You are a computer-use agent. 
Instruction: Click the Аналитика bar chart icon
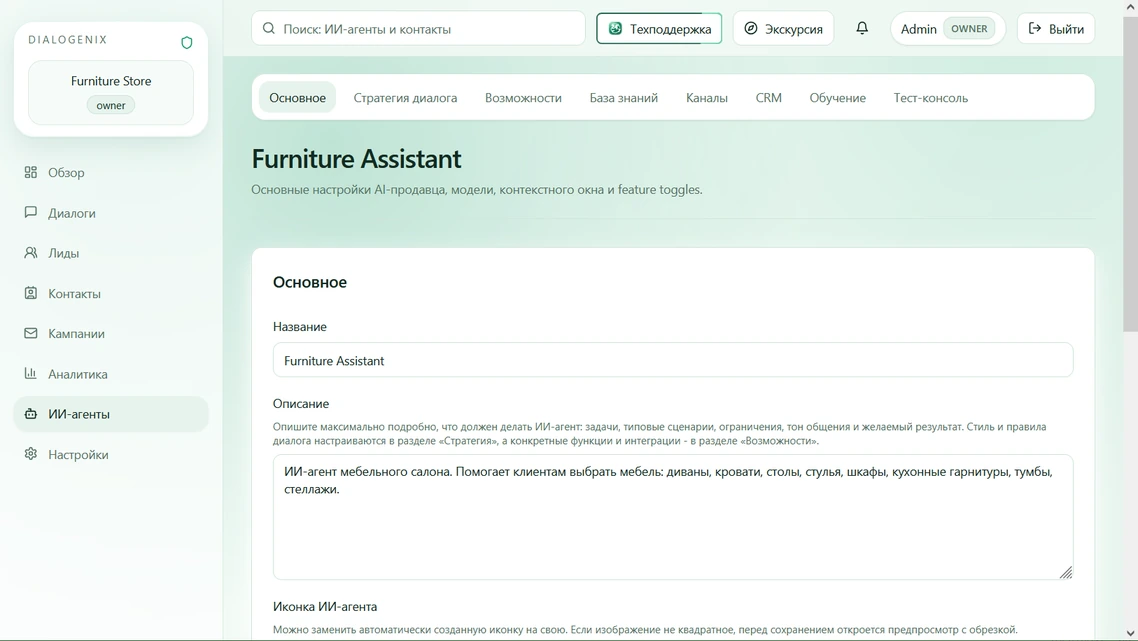(30, 374)
